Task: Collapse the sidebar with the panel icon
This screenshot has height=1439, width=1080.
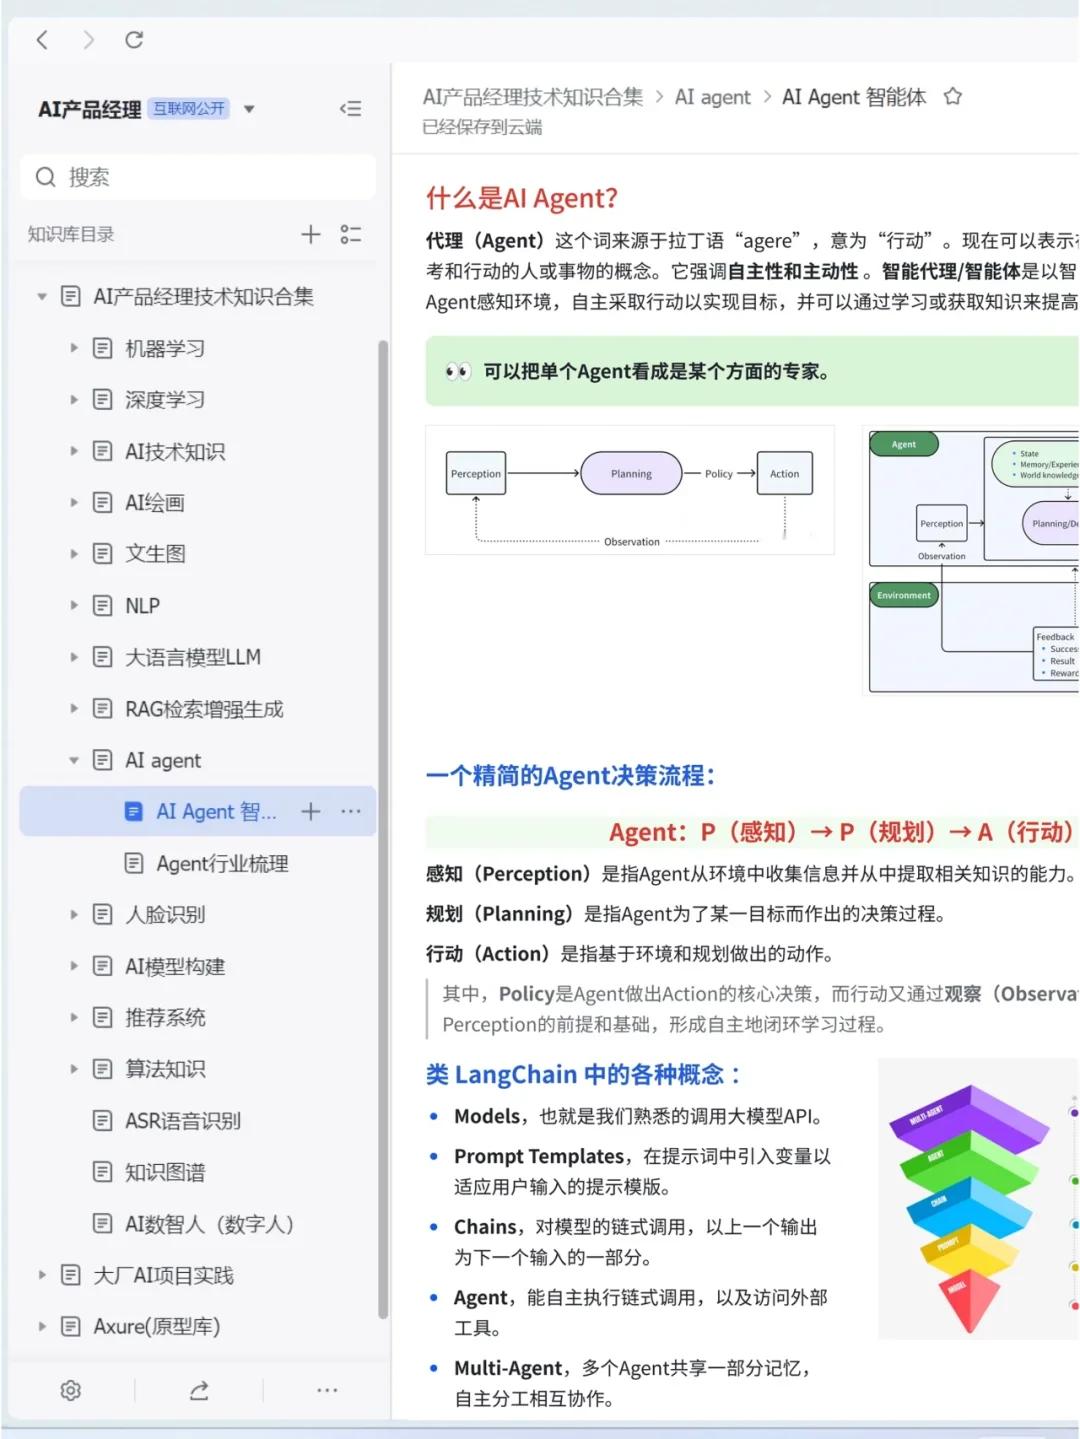Action: point(350,109)
